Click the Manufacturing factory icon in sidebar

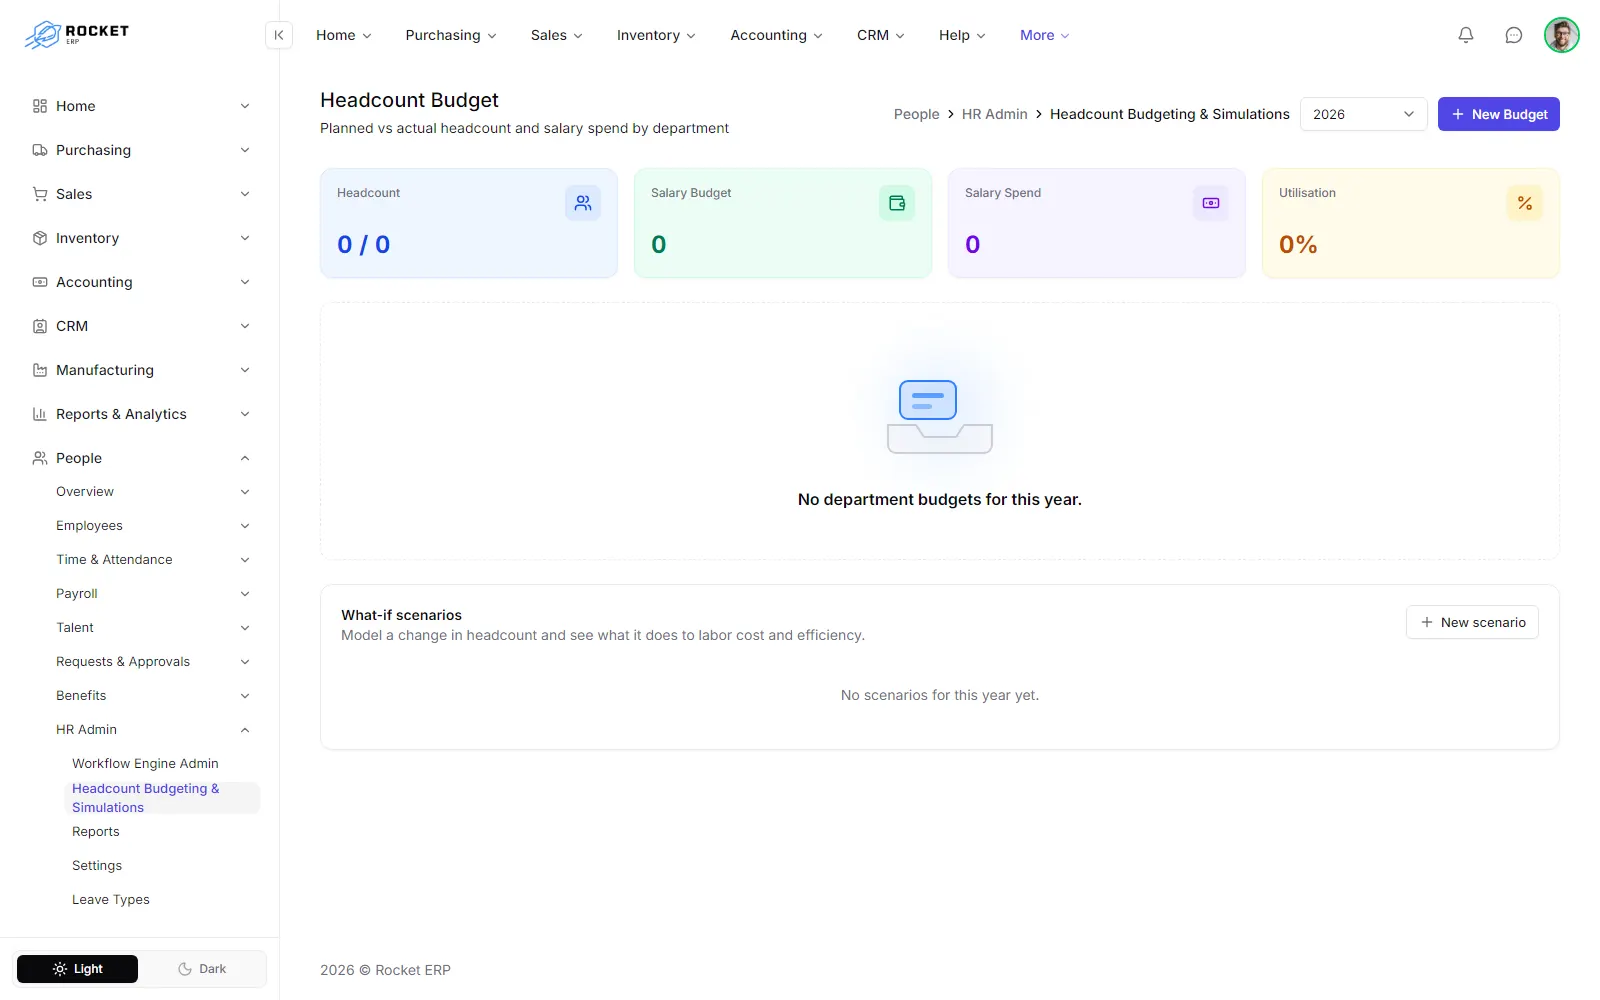[40, 370]
